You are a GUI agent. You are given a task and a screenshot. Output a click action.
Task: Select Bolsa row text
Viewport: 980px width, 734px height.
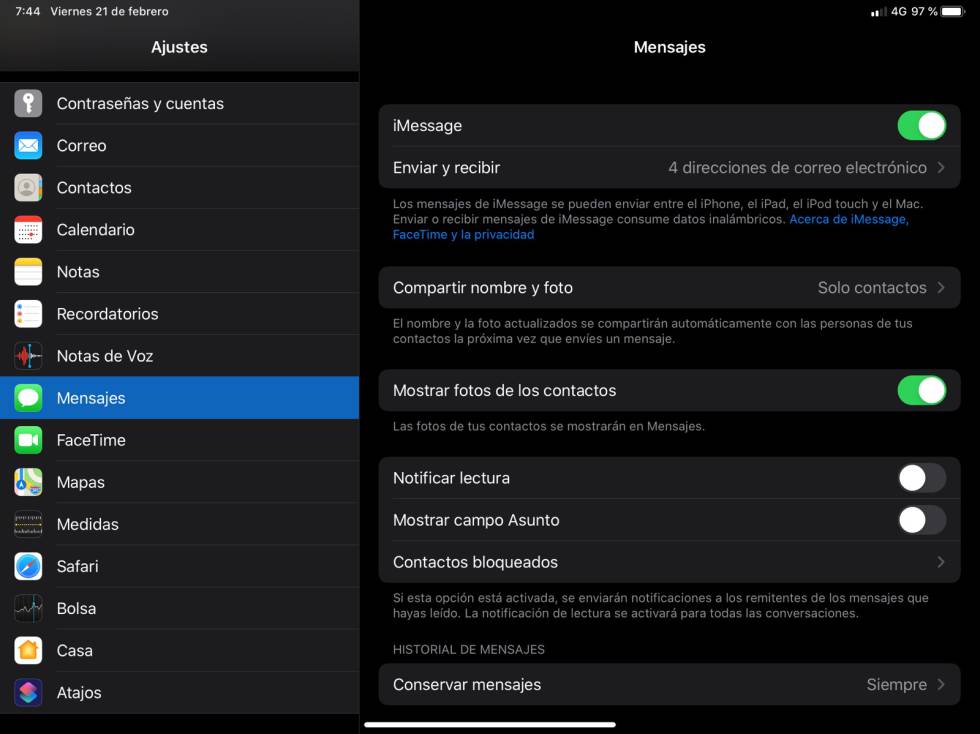pos(76,608)
